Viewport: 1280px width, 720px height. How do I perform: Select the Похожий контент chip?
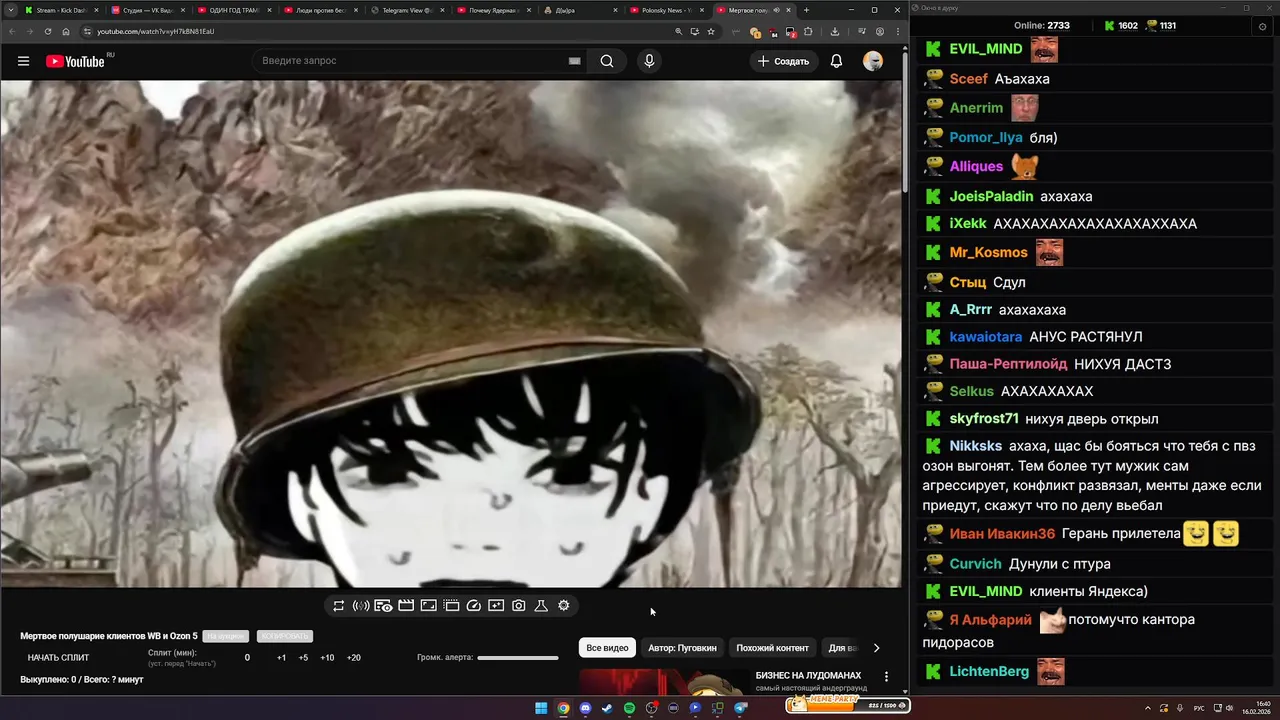click(773, 648)
